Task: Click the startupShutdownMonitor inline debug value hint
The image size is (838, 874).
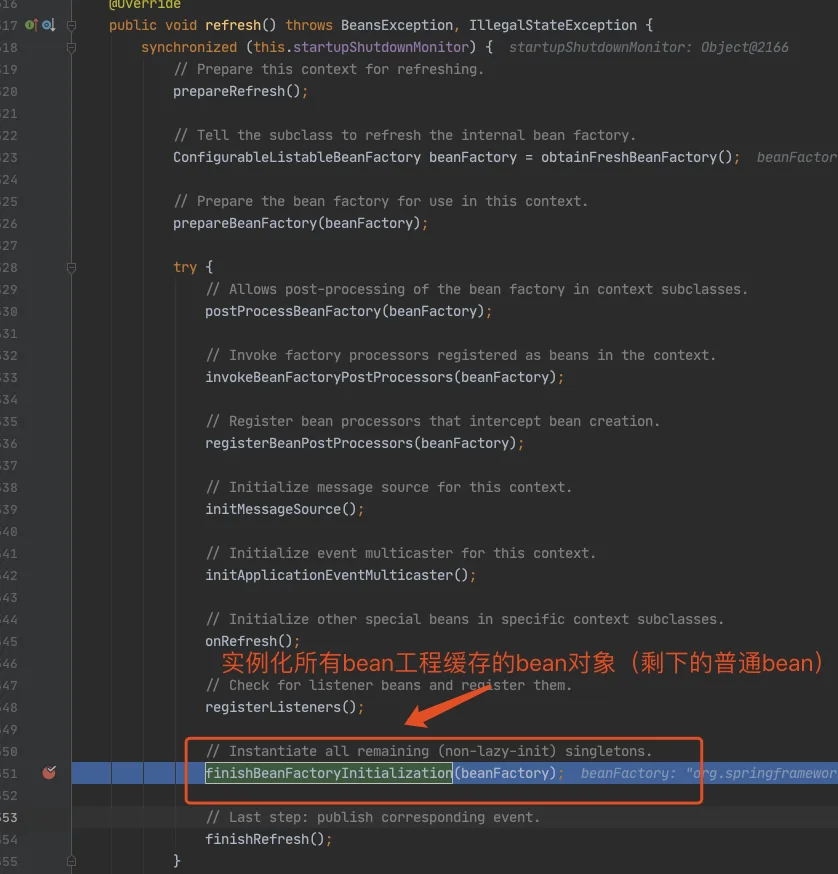Action: pos(648,47)
